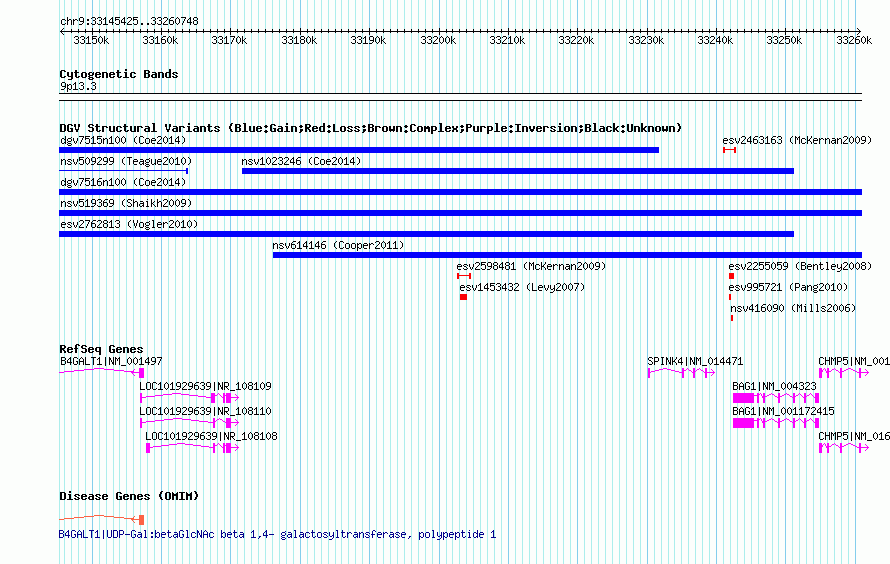
Task: Click the LOC101929639|NR_108109 gene glyph
Action: pos(190,398)
